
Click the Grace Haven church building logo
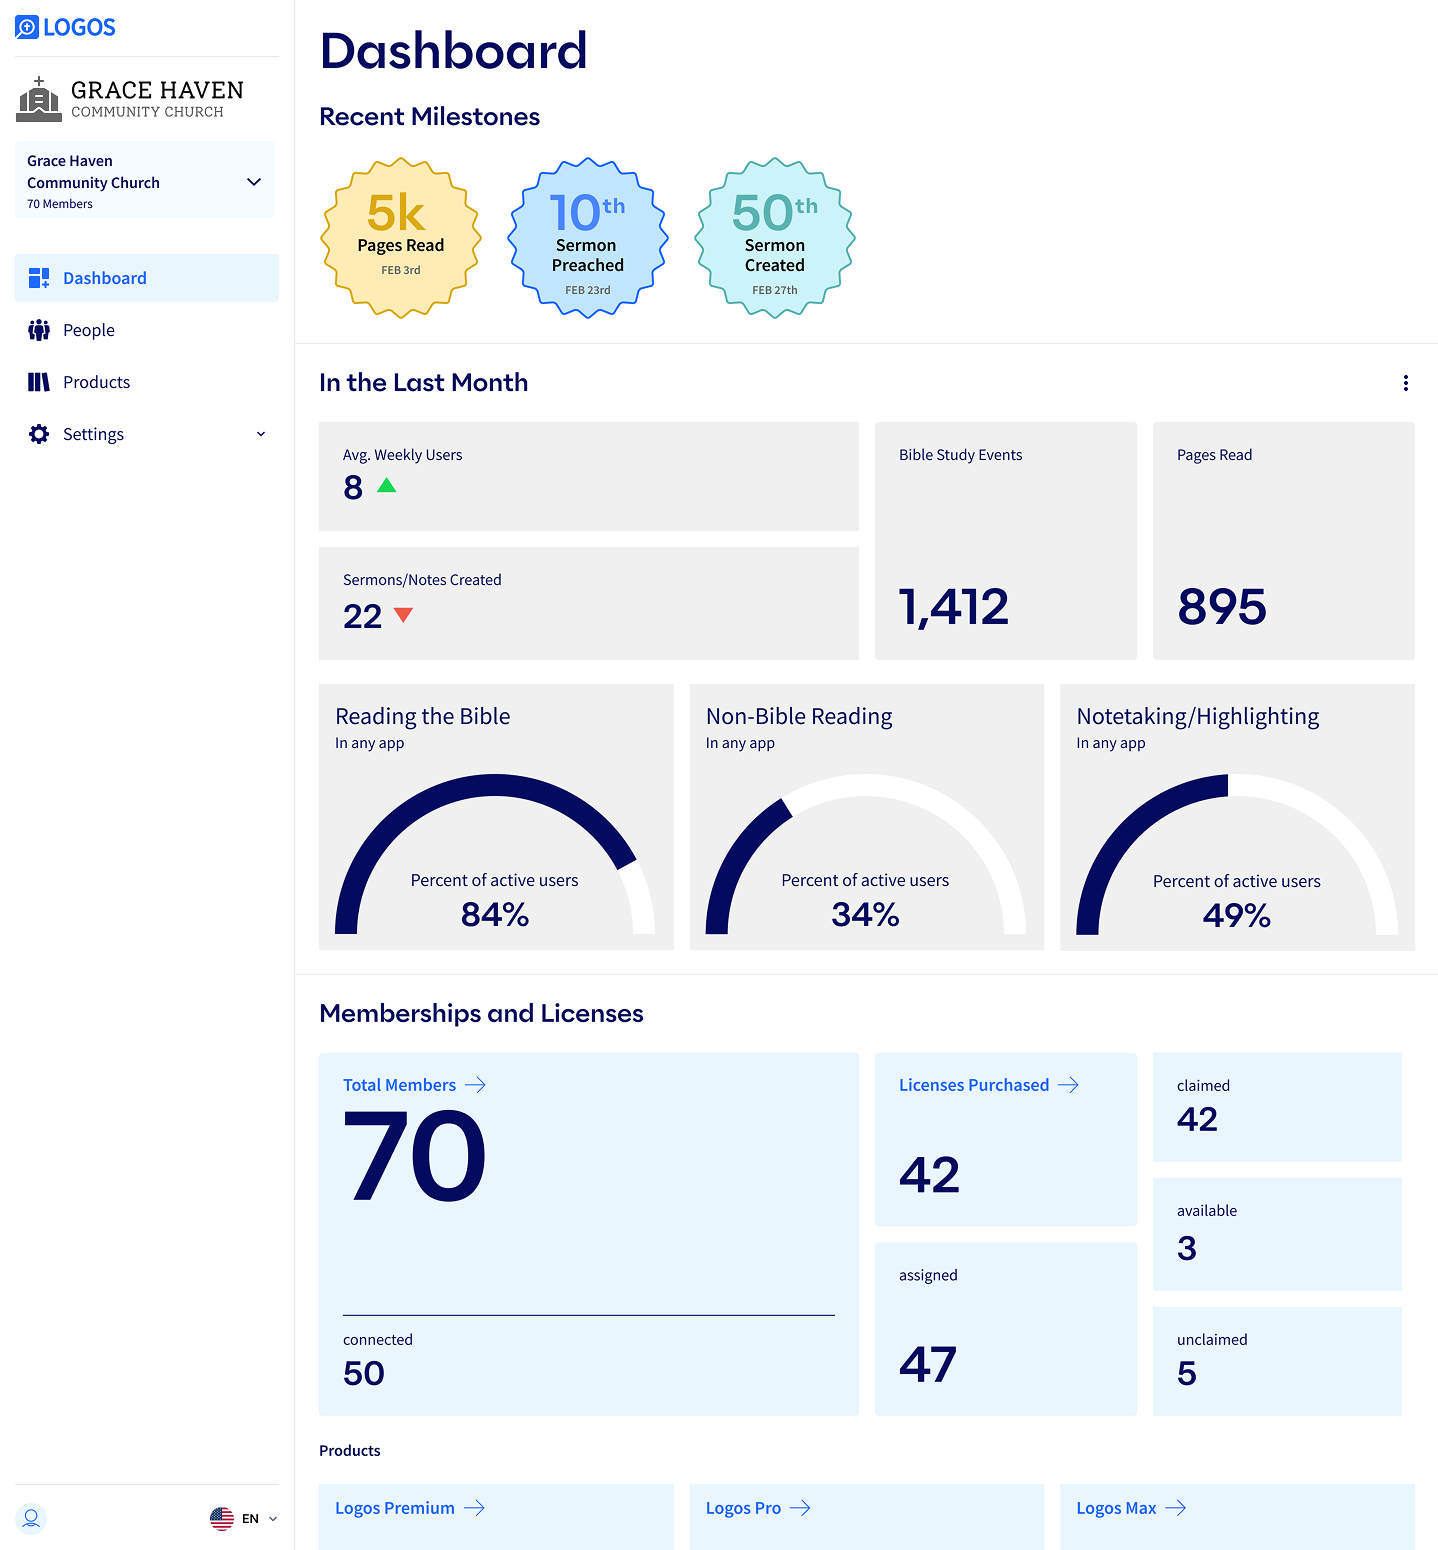tap(39, 99)
